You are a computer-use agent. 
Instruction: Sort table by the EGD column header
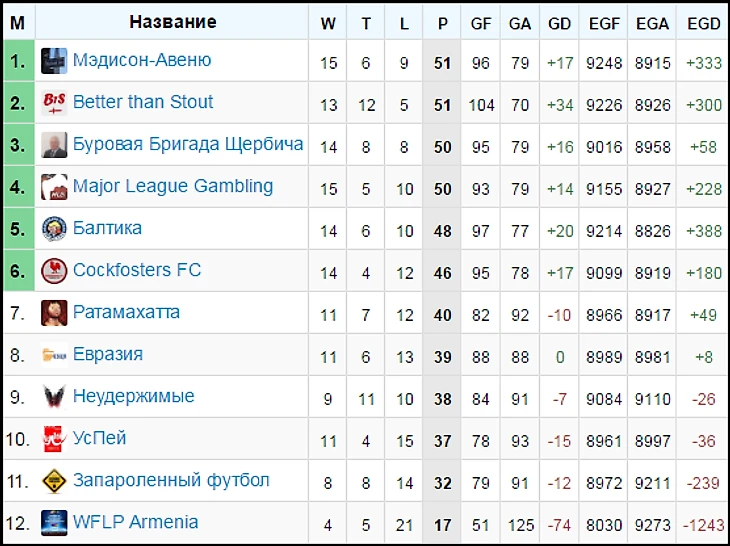704,23
